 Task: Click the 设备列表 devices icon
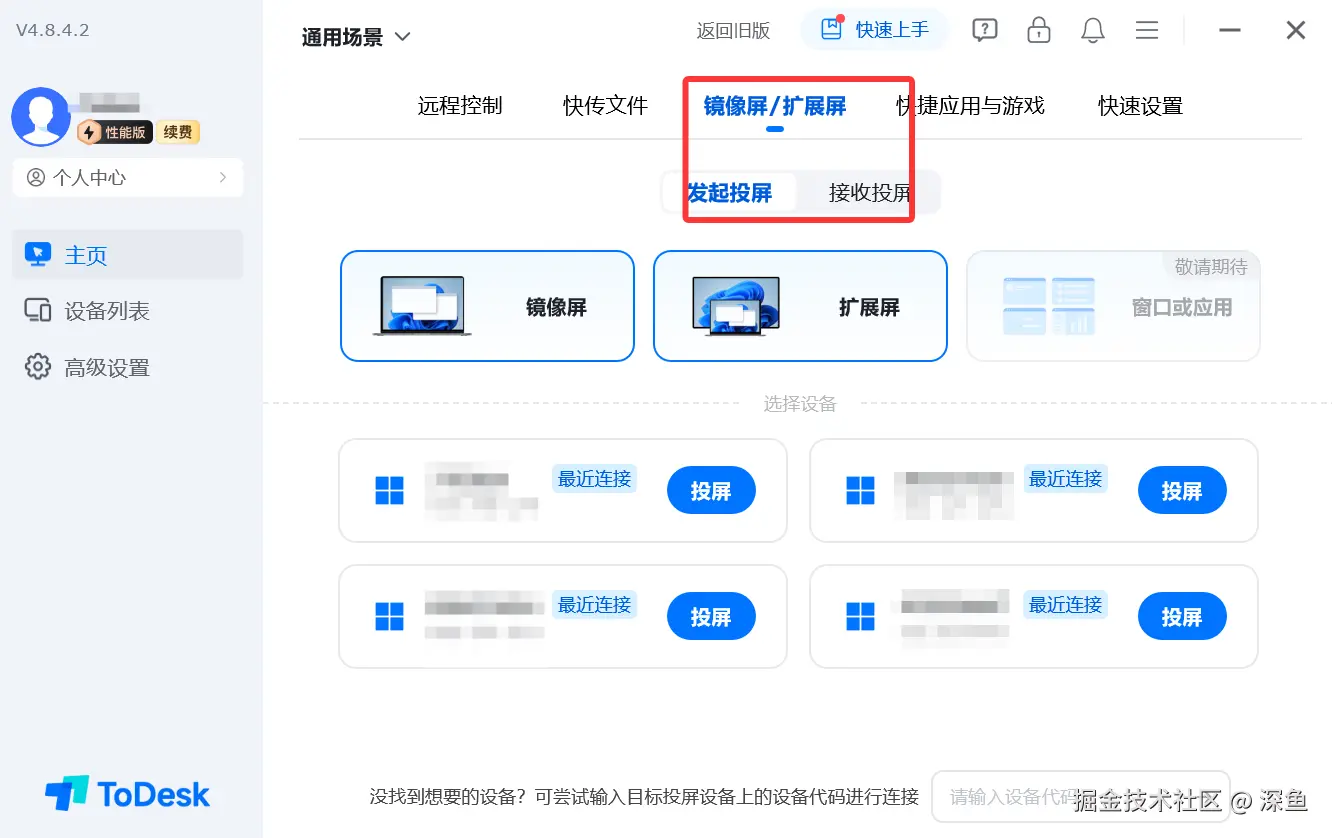click(x=38, y=311)
